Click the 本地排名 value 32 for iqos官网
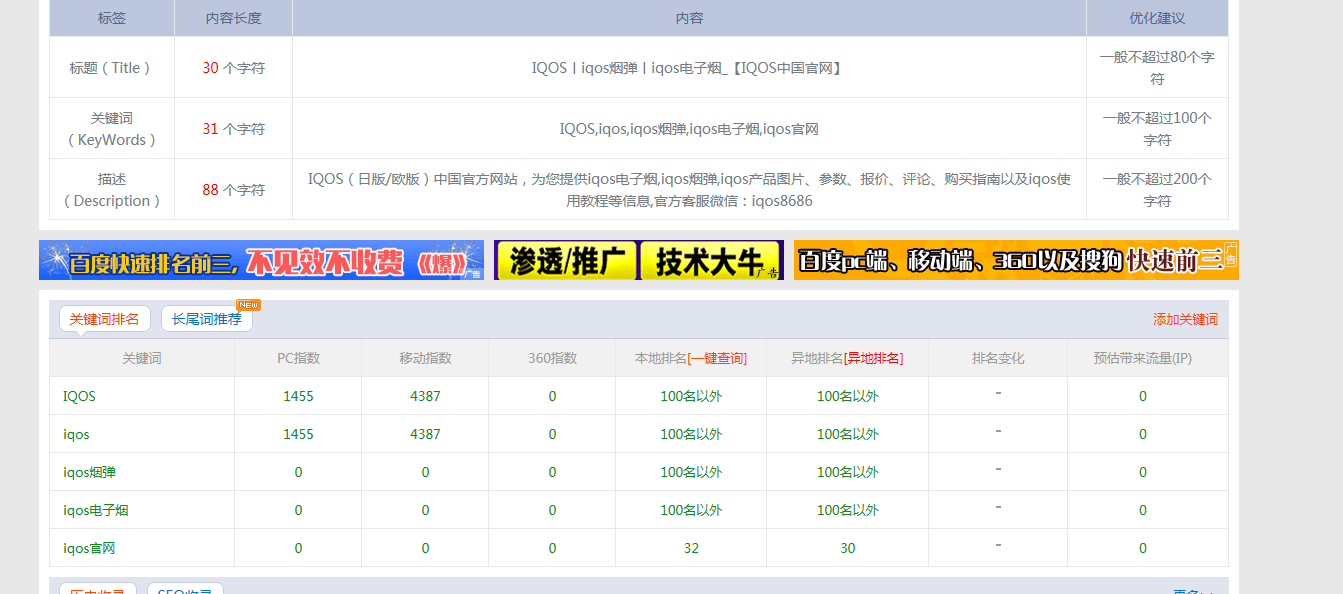Screen dimensions: 1343x594 (x=691, y=548)
